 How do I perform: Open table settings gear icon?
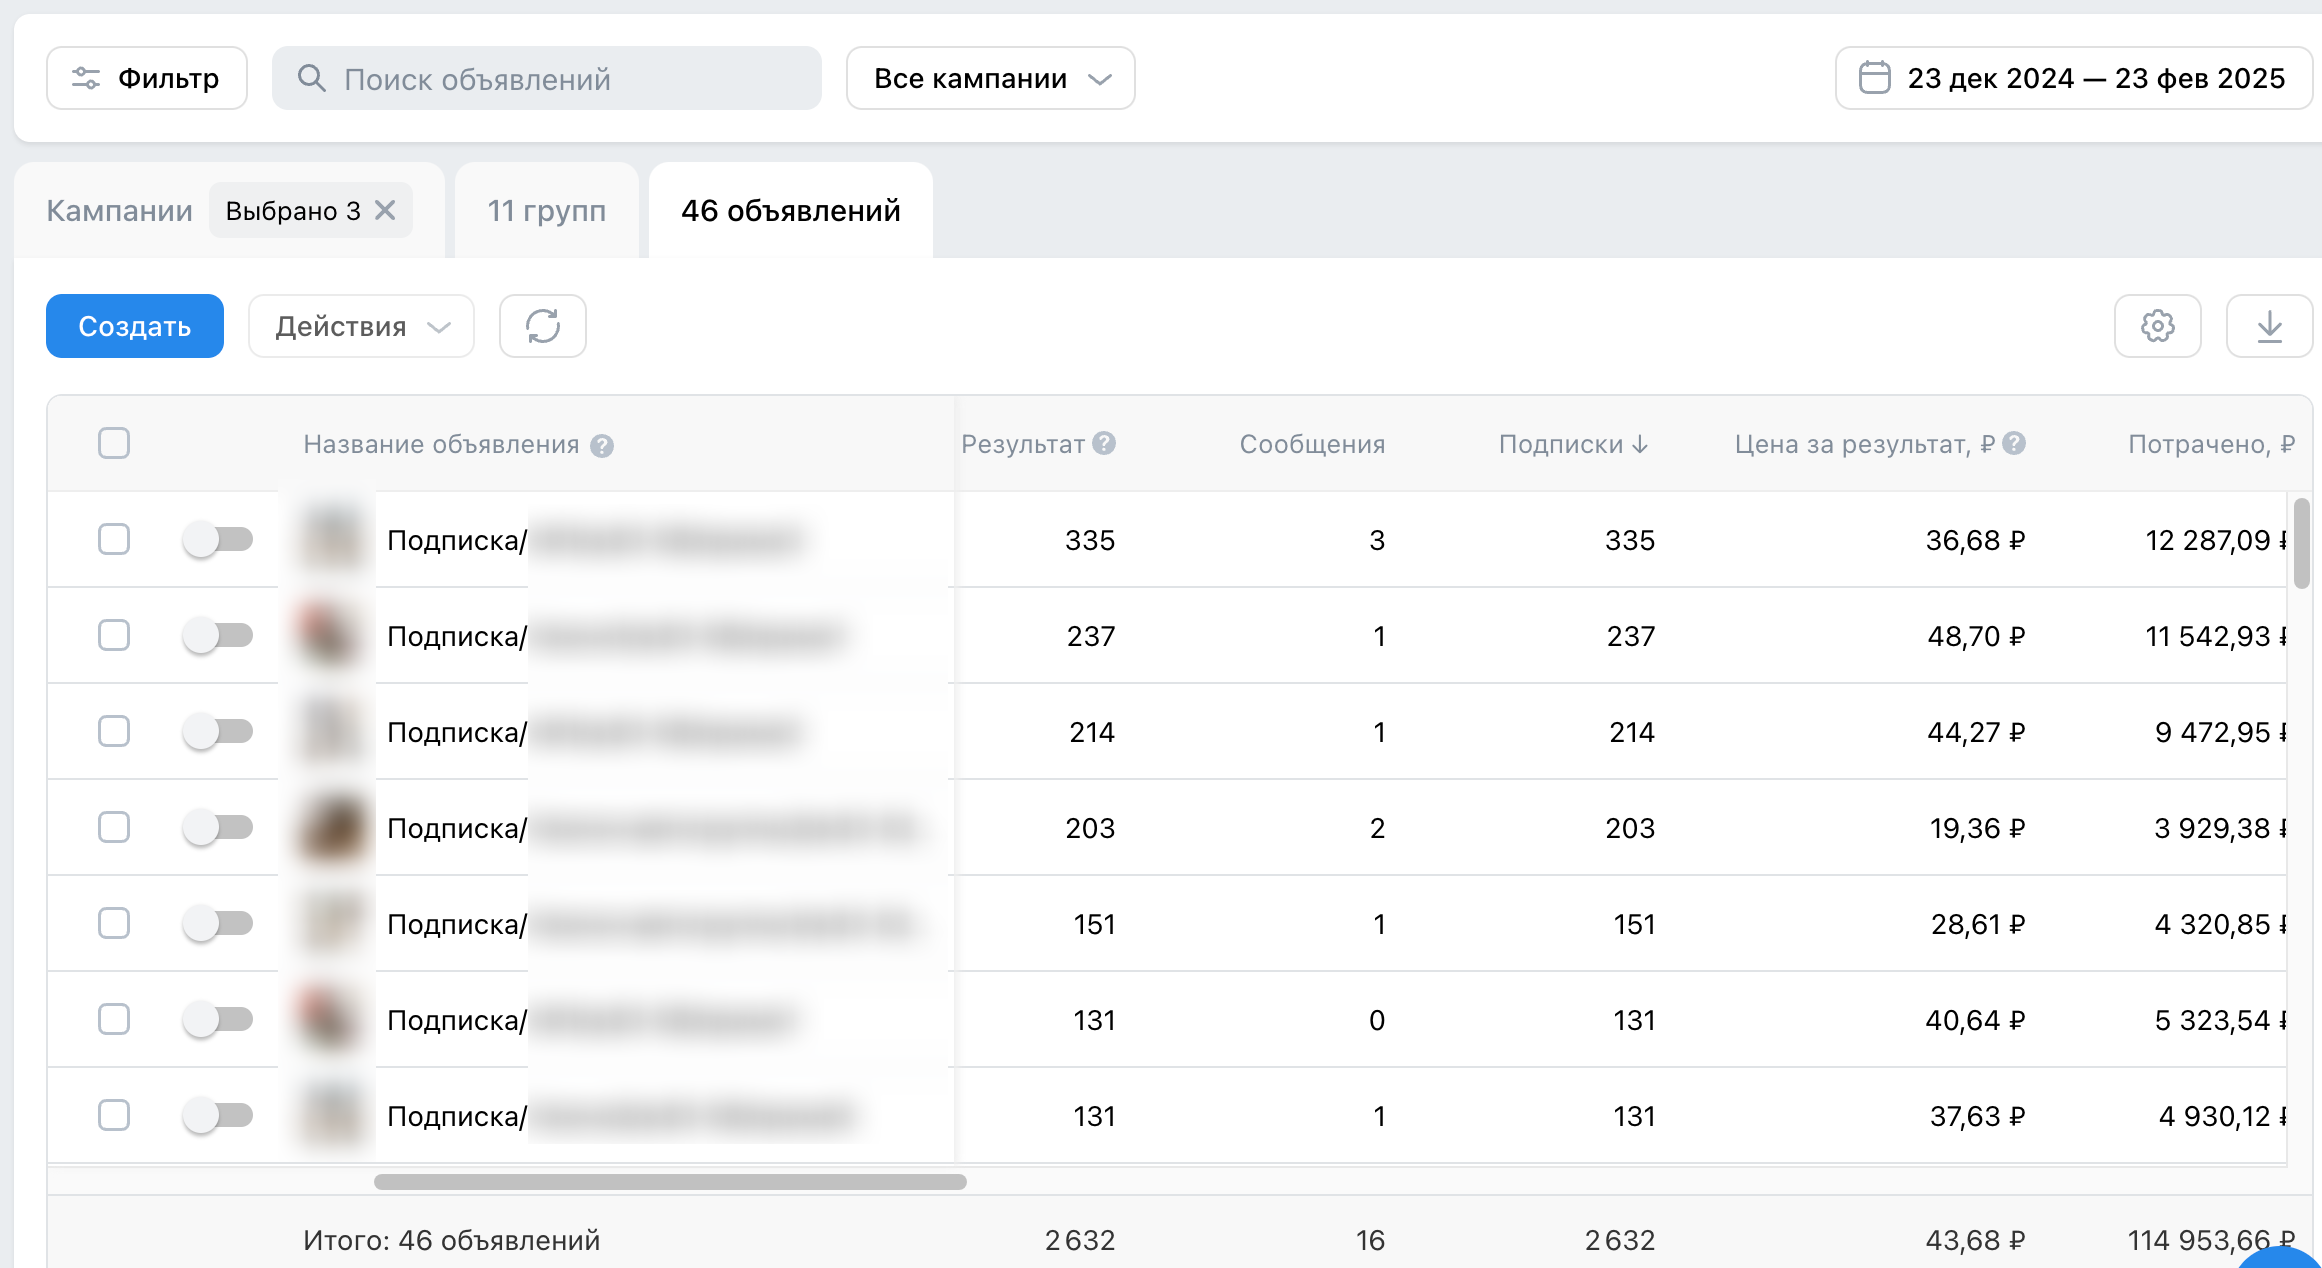2157,326
